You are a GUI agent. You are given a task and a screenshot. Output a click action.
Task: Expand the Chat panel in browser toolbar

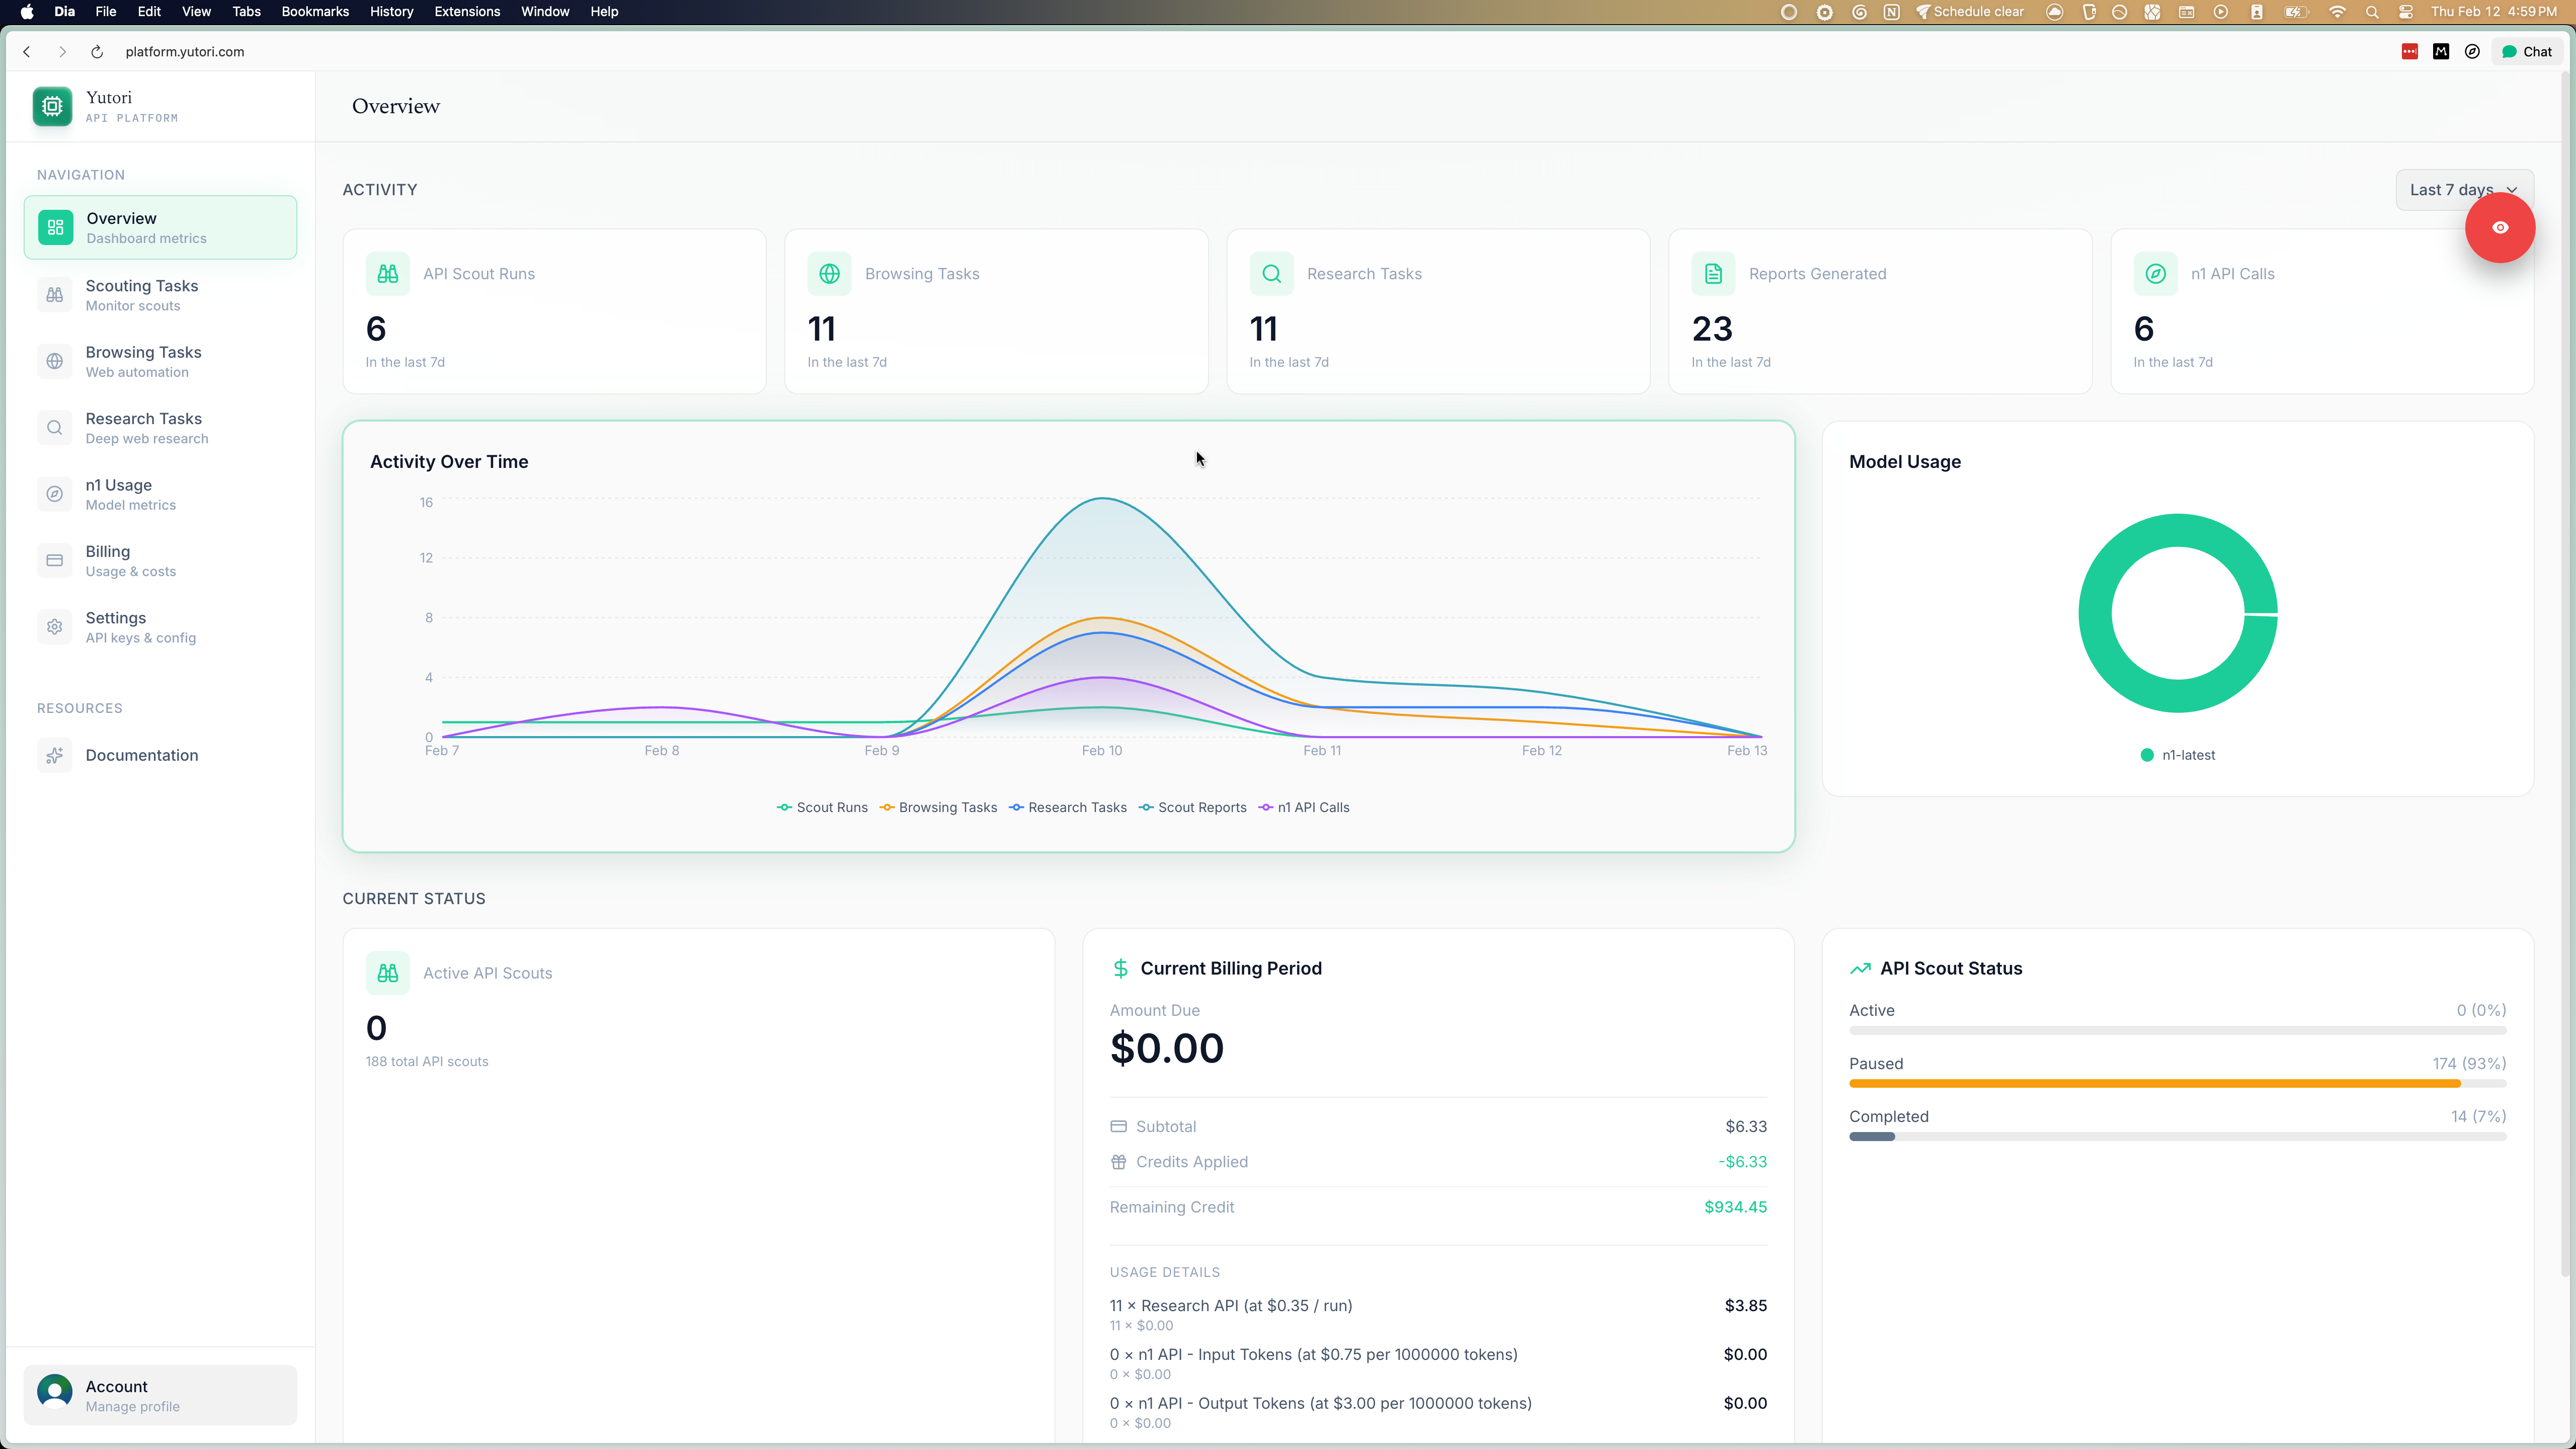tap(2527, 51)
